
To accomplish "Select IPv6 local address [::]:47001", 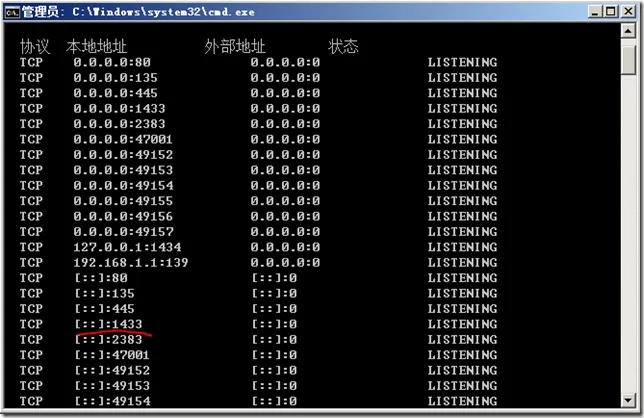I will tap(112, 355).
